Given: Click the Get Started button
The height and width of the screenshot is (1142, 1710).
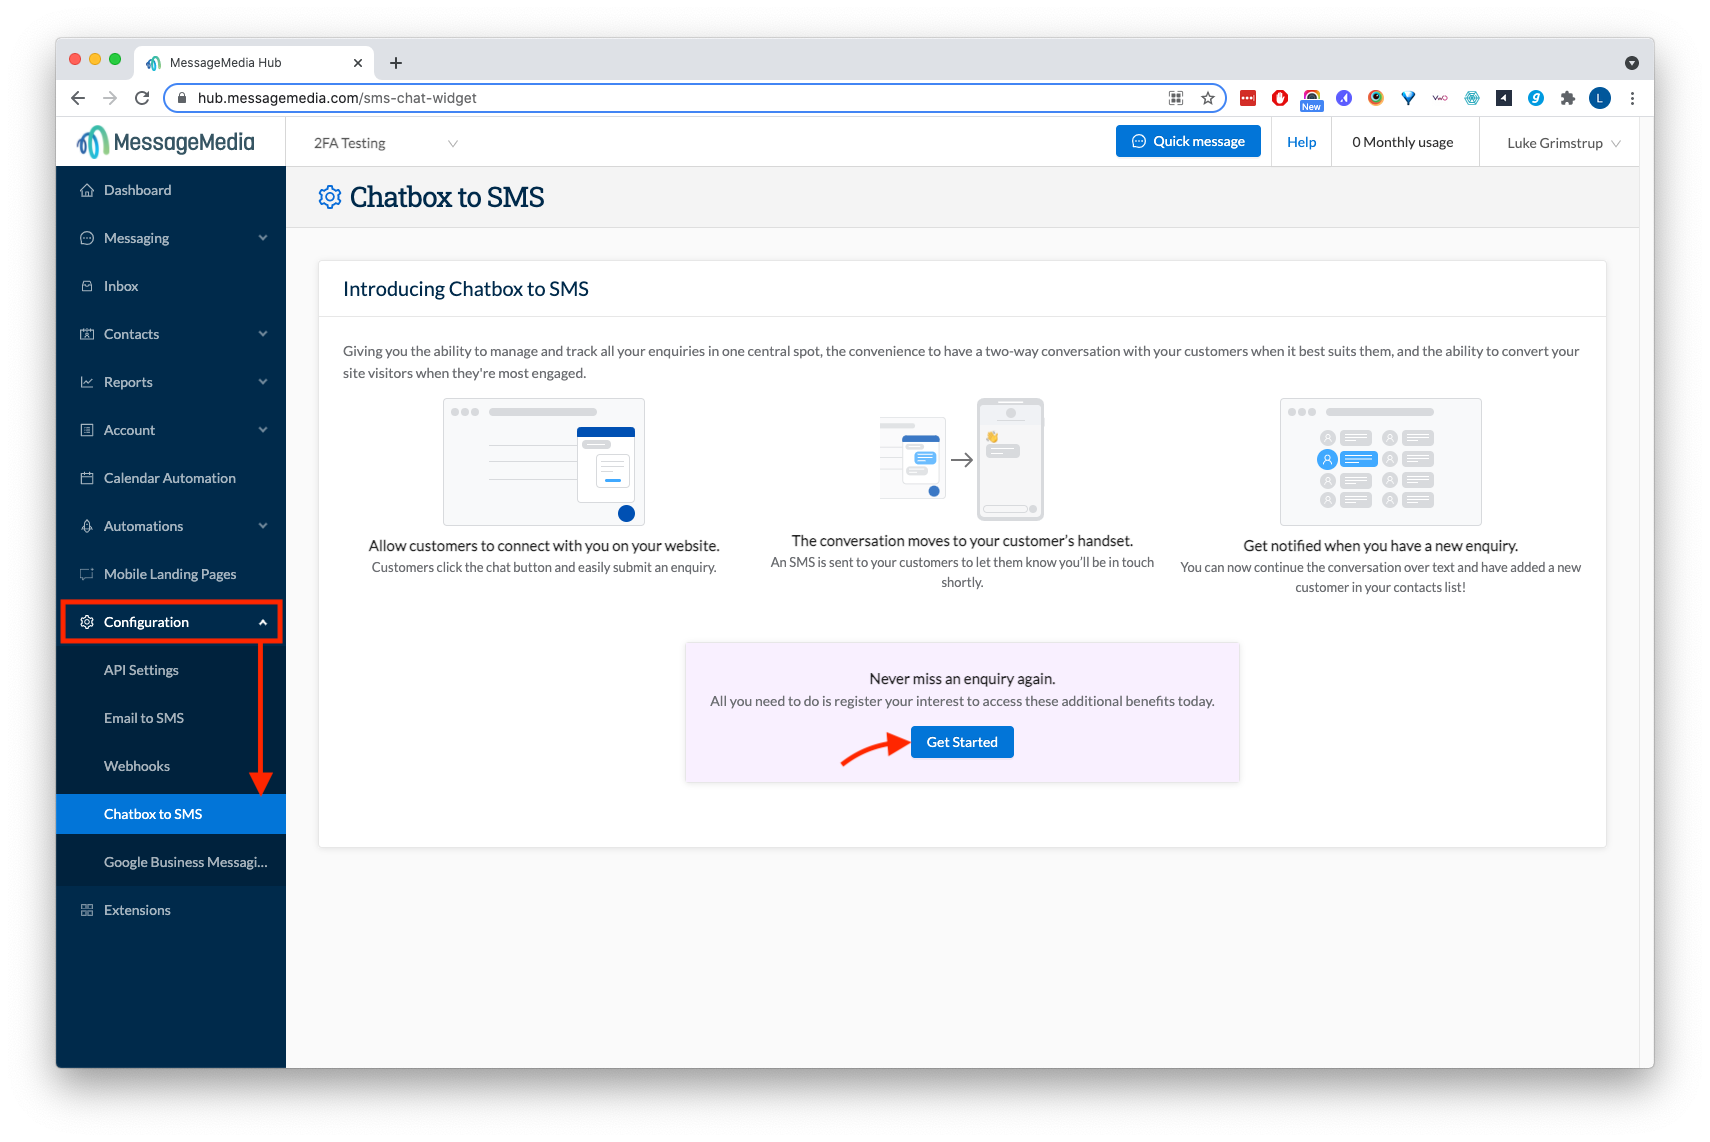Looking at the screenshot, I should (961, 741).
